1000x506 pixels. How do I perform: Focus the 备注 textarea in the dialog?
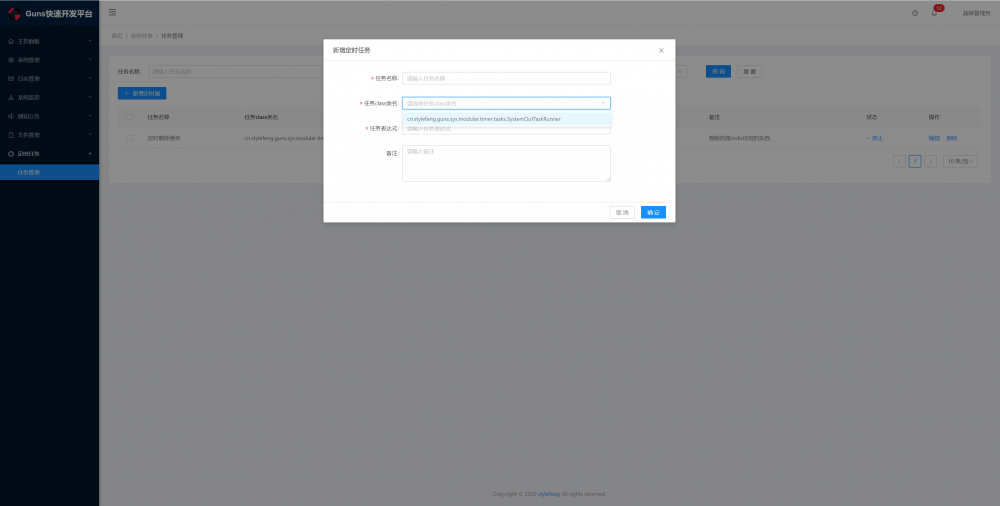click(x=506, y=163)
